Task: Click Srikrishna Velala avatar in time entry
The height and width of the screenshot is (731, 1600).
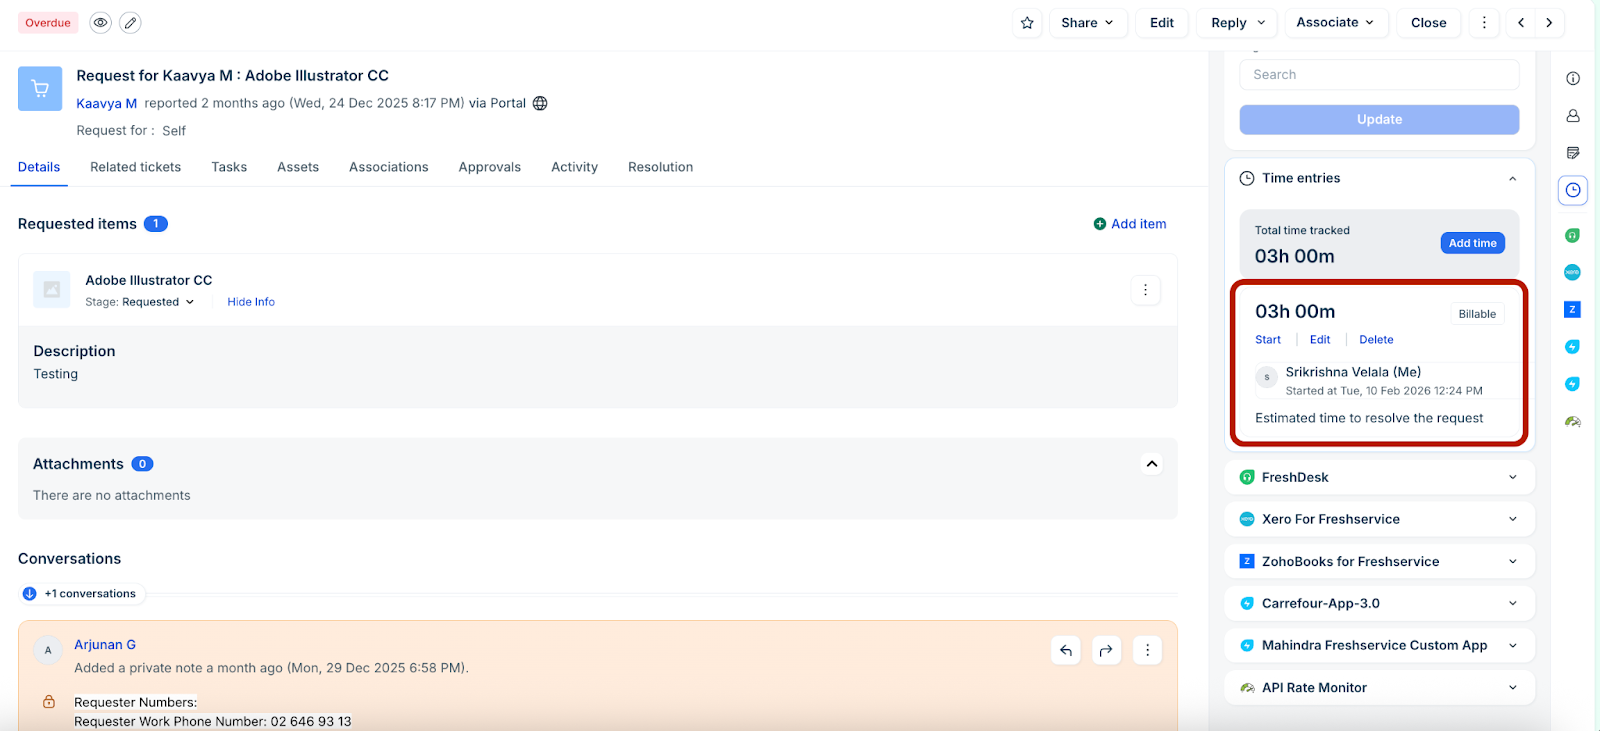Action: (1267, 377)
